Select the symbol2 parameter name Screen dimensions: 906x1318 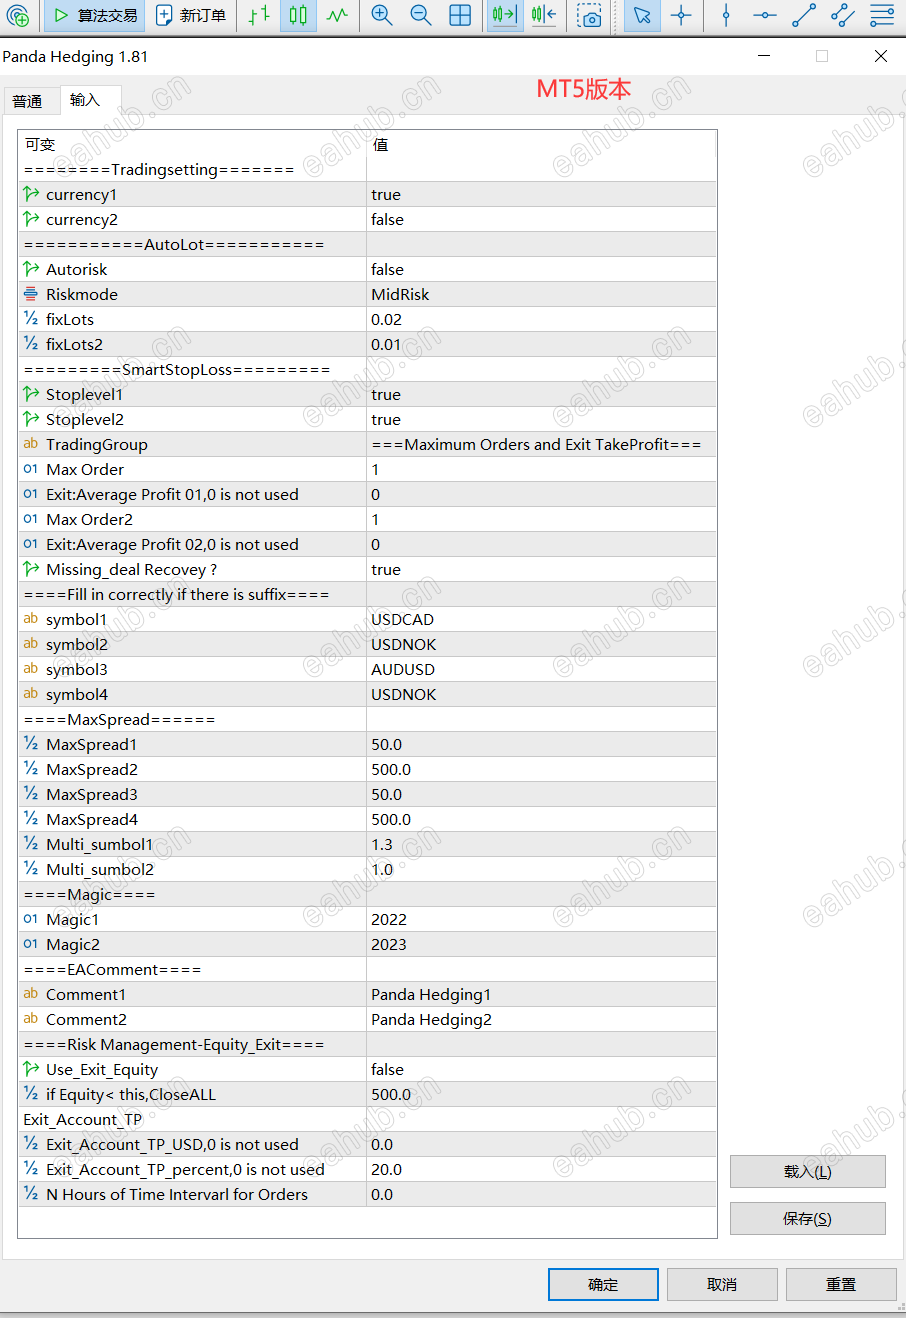pyautogui.click(x=77, y=645)
